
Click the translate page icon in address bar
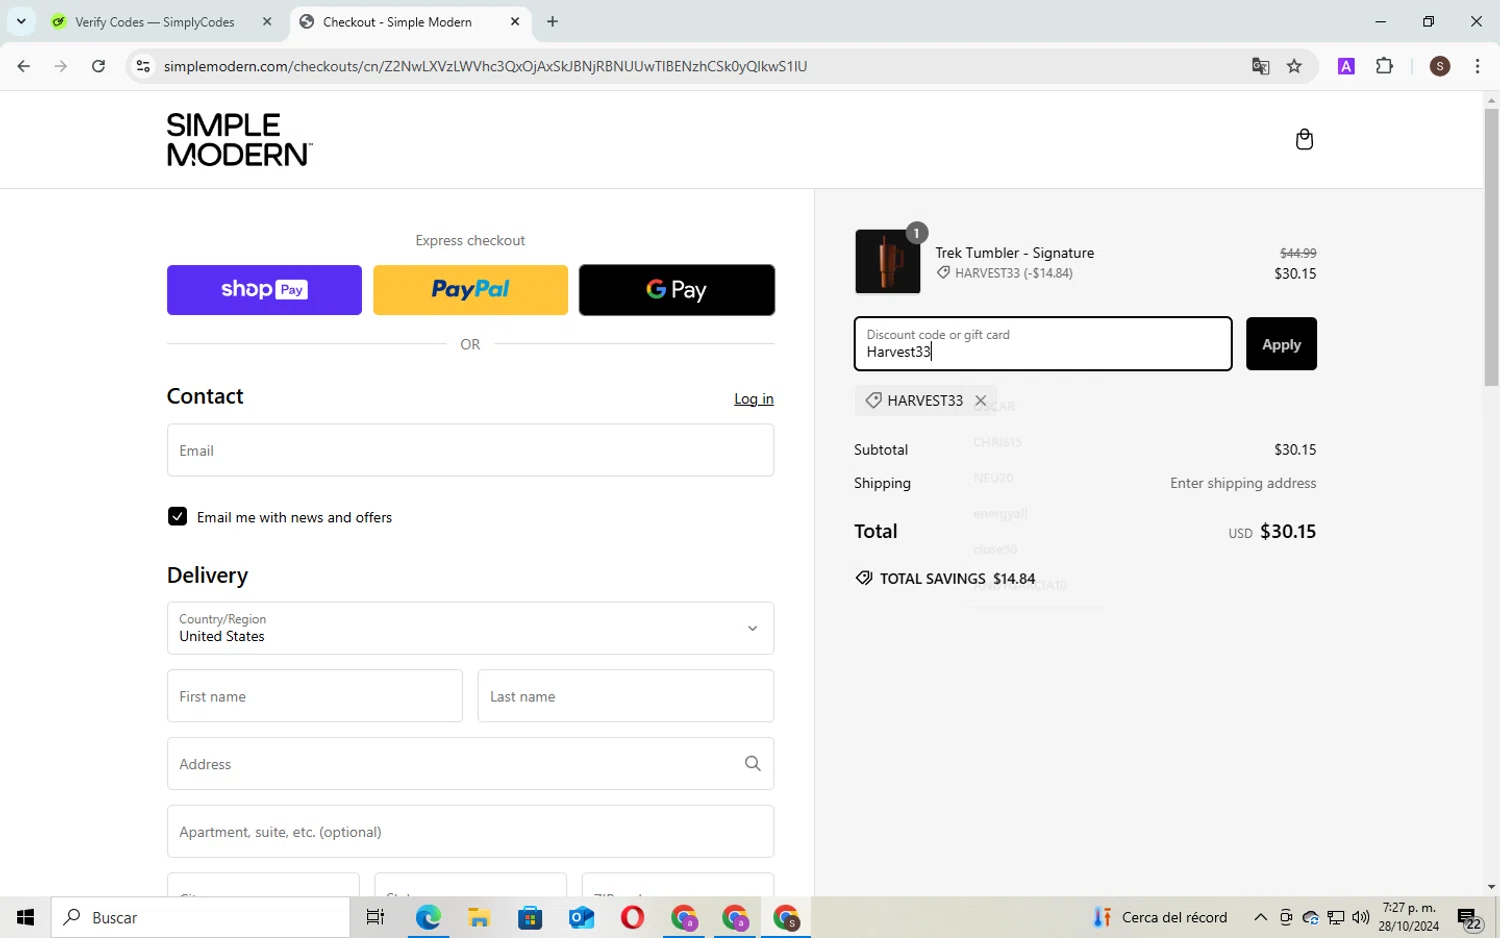(x=1260, y=66)
